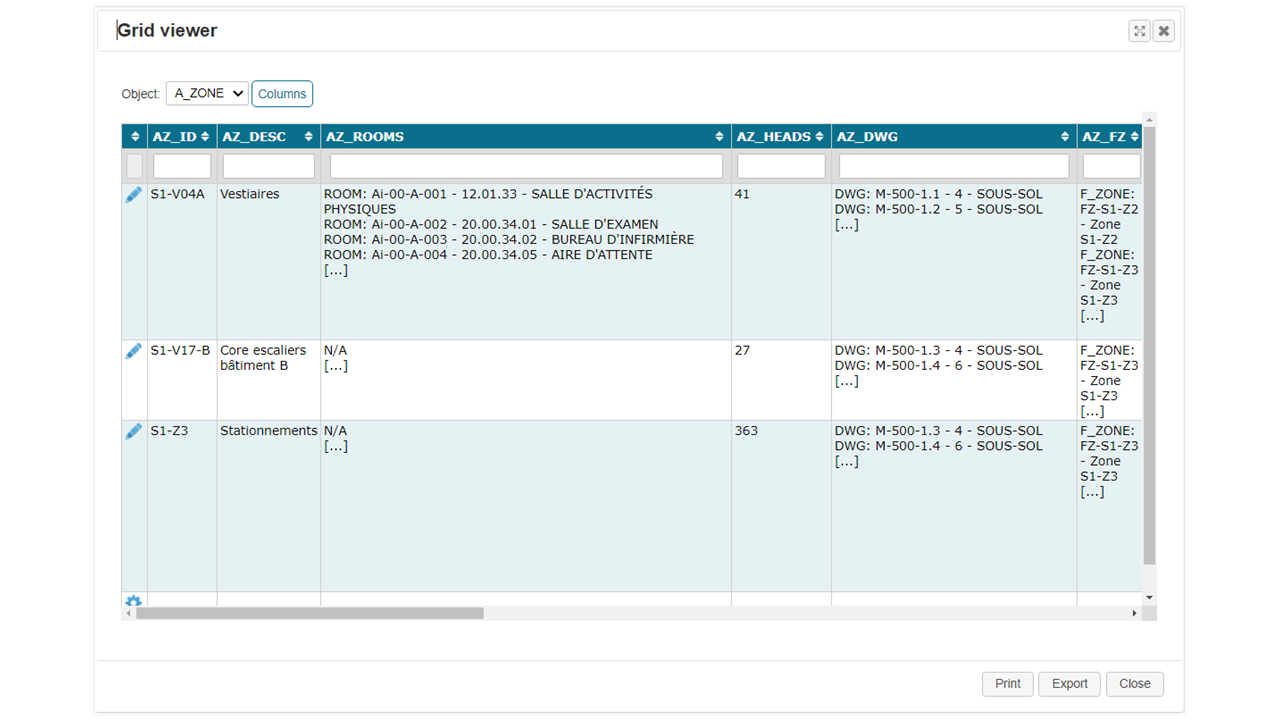Click the pencil icon for row S1-V17-B
This screenshot has width=1280, height=720.
(133, 351)
